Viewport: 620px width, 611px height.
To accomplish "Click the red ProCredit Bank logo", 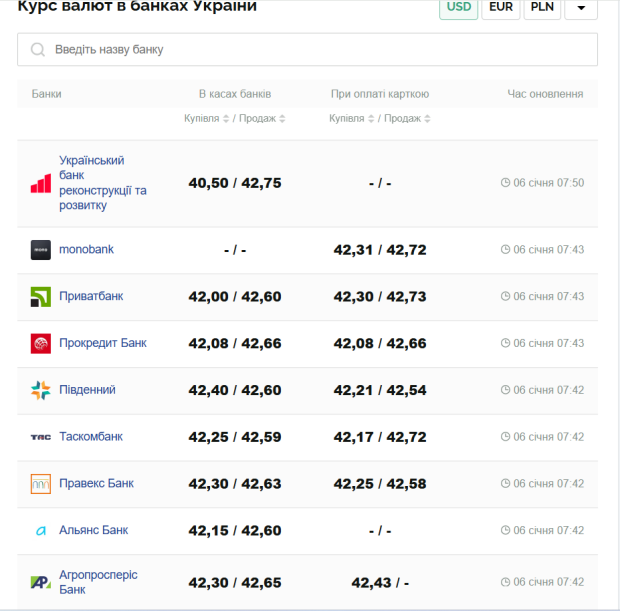I will [40, 344].
